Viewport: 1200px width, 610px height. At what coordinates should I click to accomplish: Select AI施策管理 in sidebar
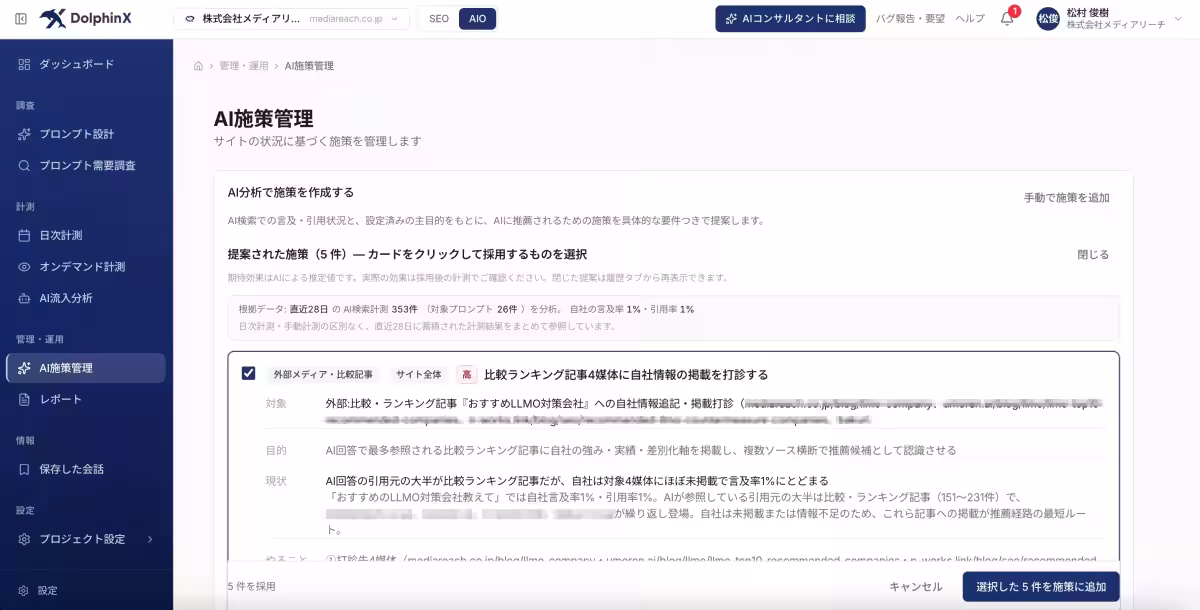(86, 368)
